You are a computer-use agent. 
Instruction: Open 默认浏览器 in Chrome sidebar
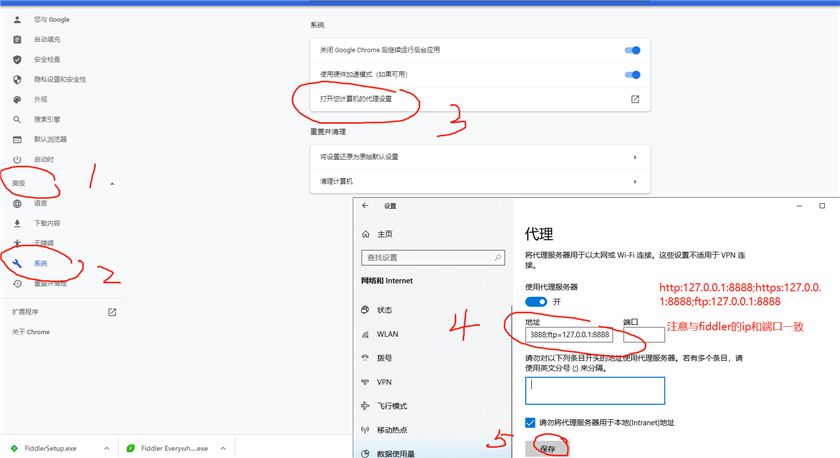pyautogui.click(x=50, y=139)
